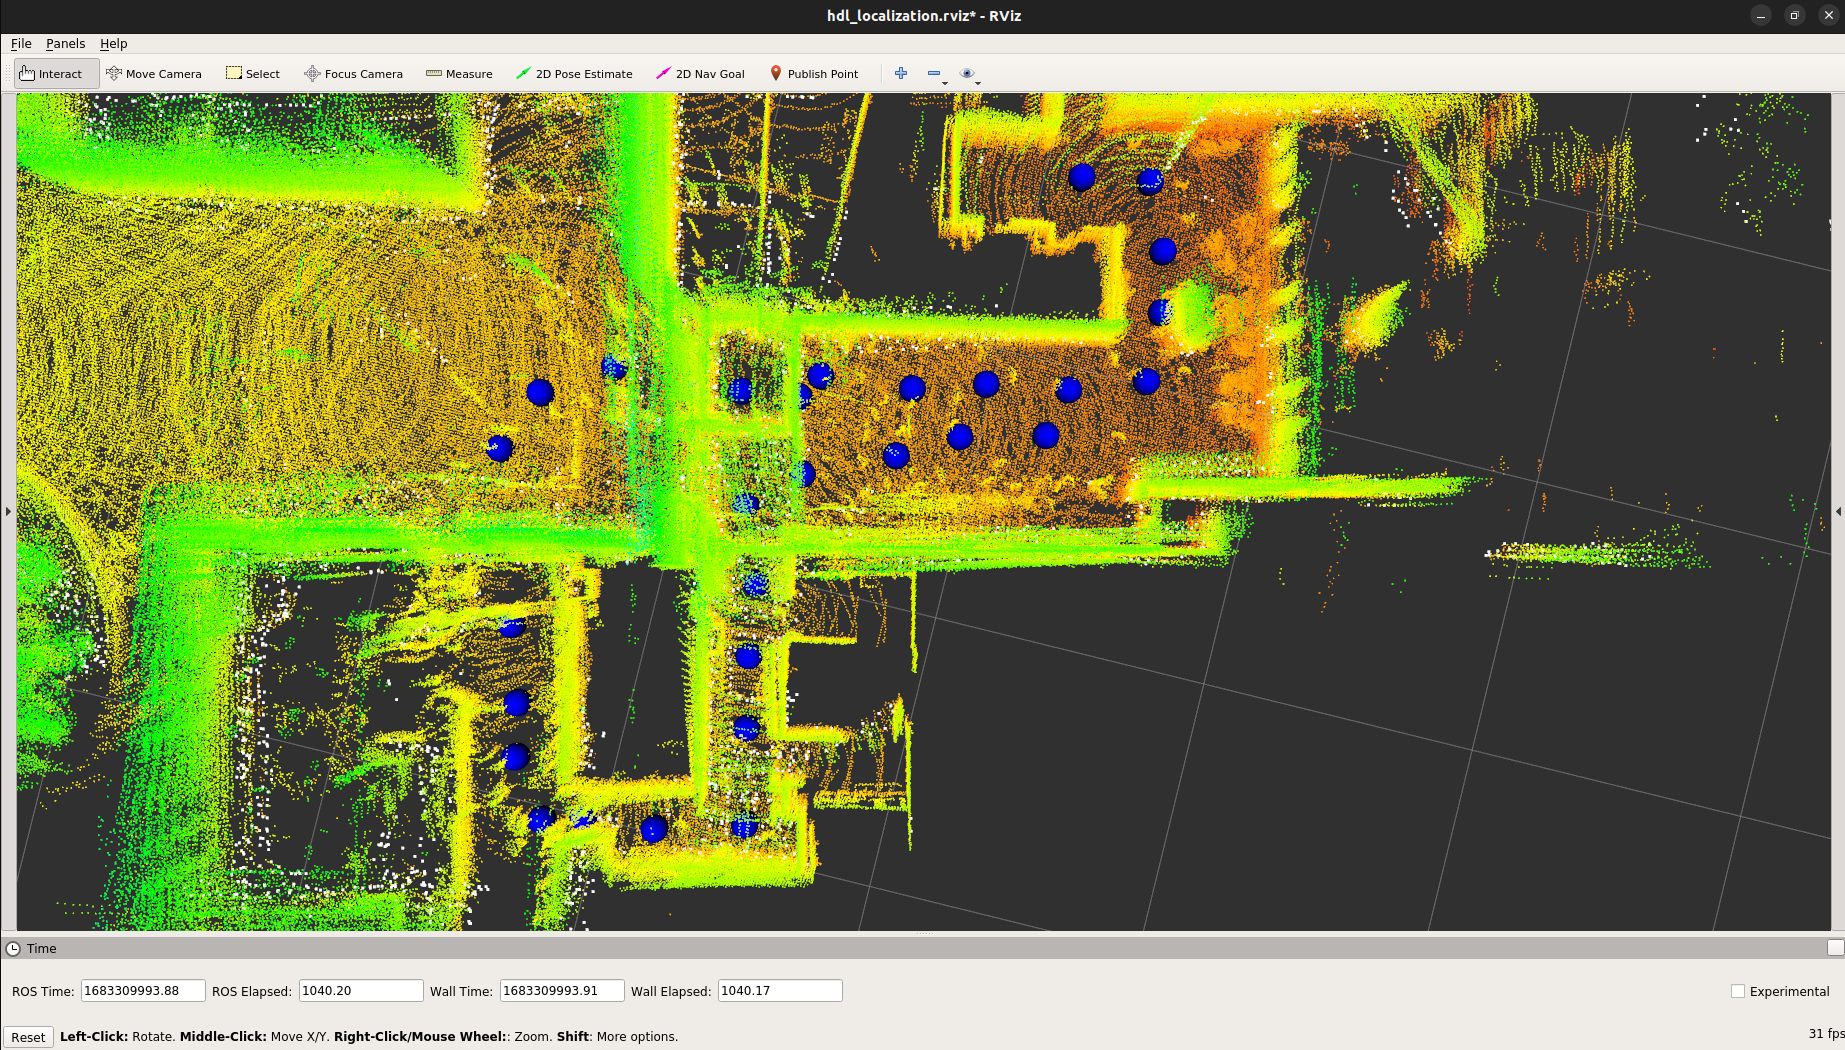Click the Wall Elapsed field

click(x=780, y=991)
